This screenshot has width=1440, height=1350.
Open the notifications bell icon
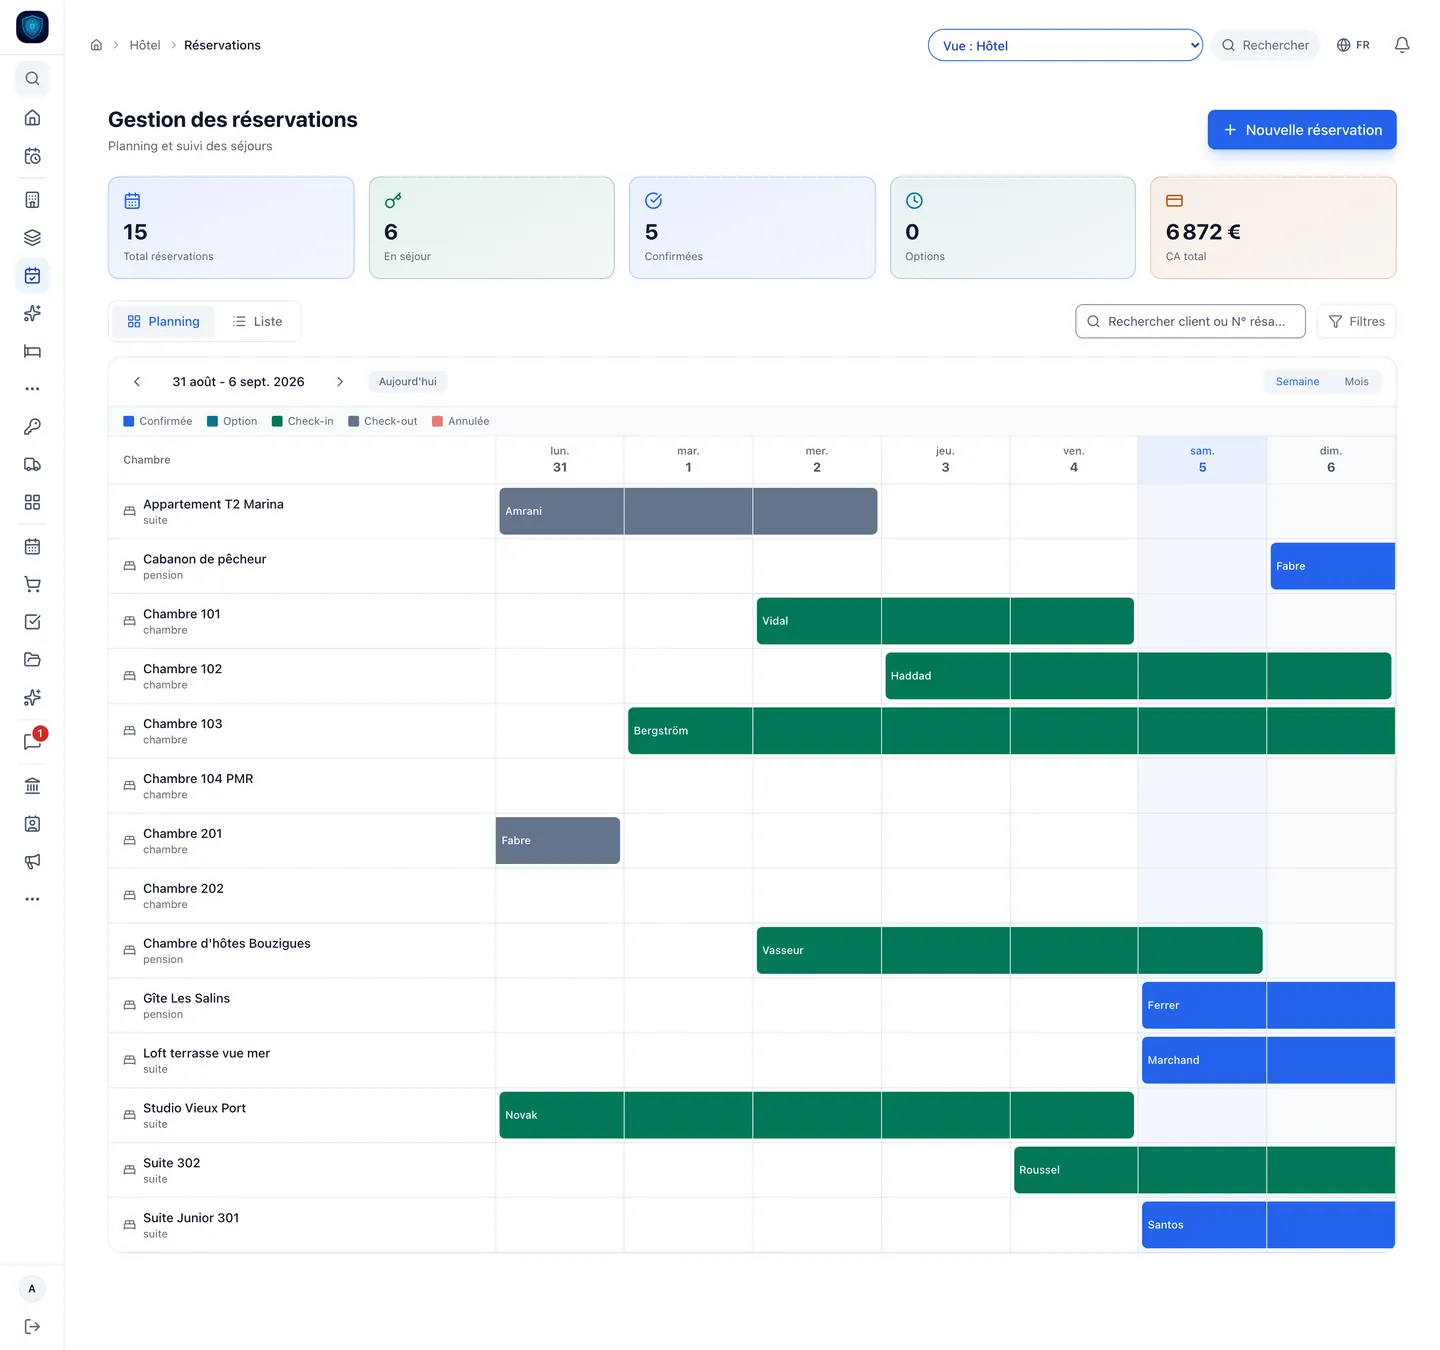pos(1402,45)
